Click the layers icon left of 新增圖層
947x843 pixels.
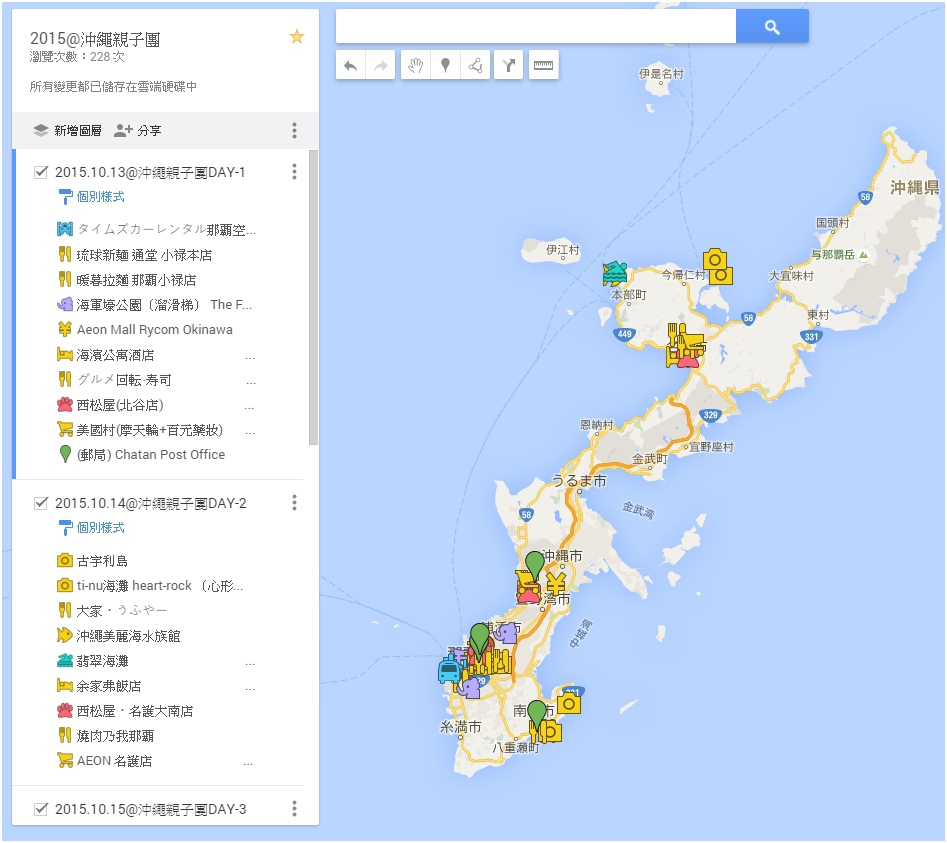(x=40, y=130)
